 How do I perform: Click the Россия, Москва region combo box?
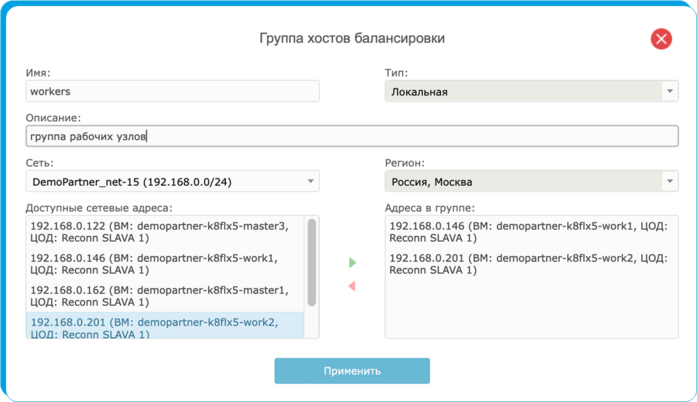point(532,181)
